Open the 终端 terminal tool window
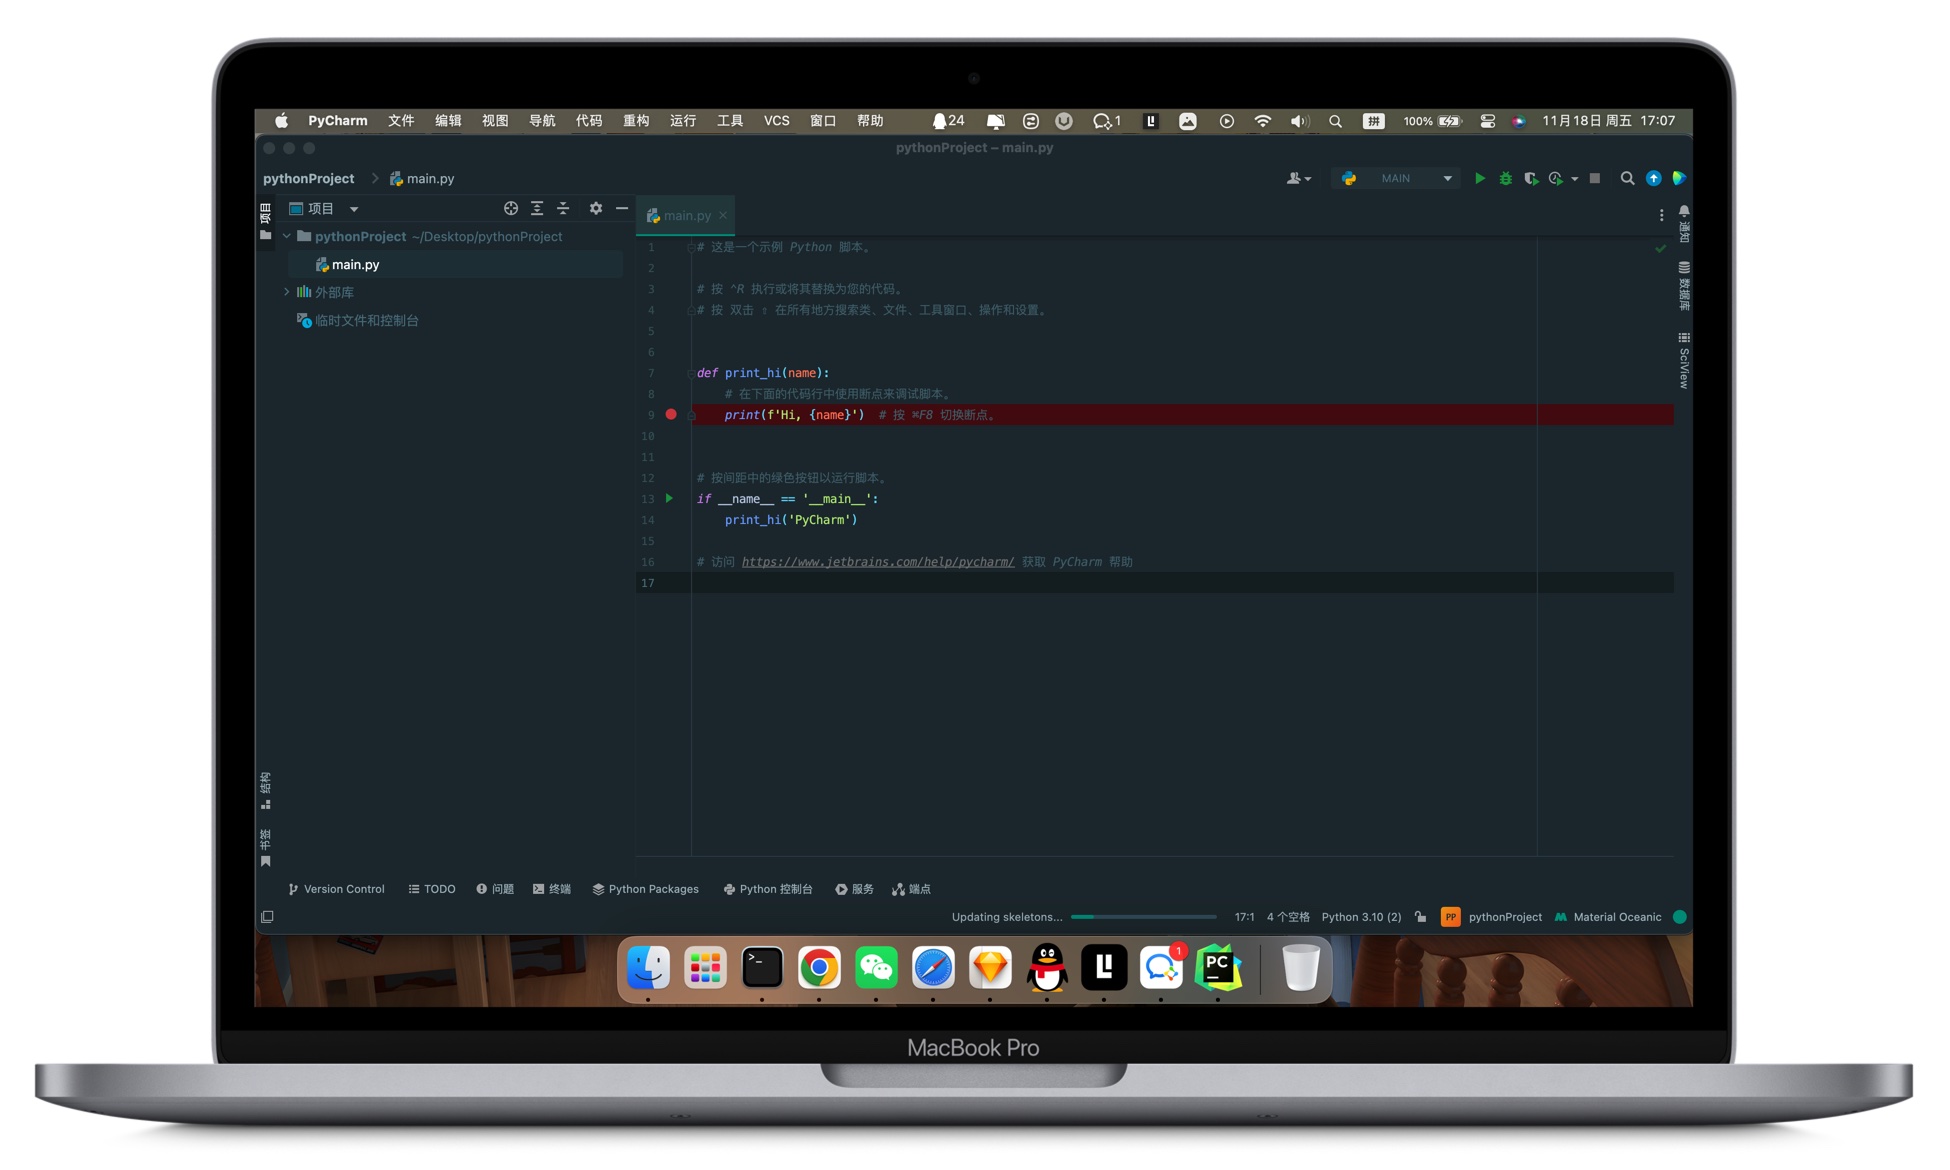Screen dimensions: 1950x1170 pyautogui.click(x=552, y=889)
